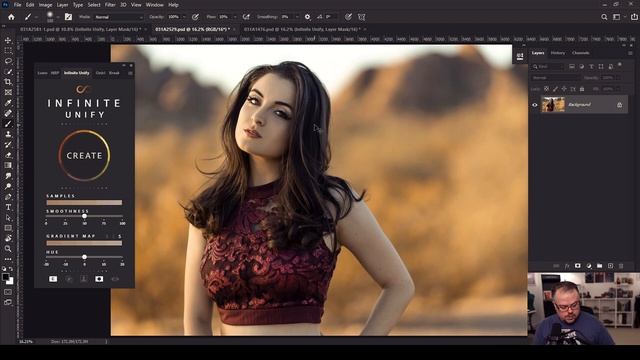Switch to the History tab

[x=558, y=53]
